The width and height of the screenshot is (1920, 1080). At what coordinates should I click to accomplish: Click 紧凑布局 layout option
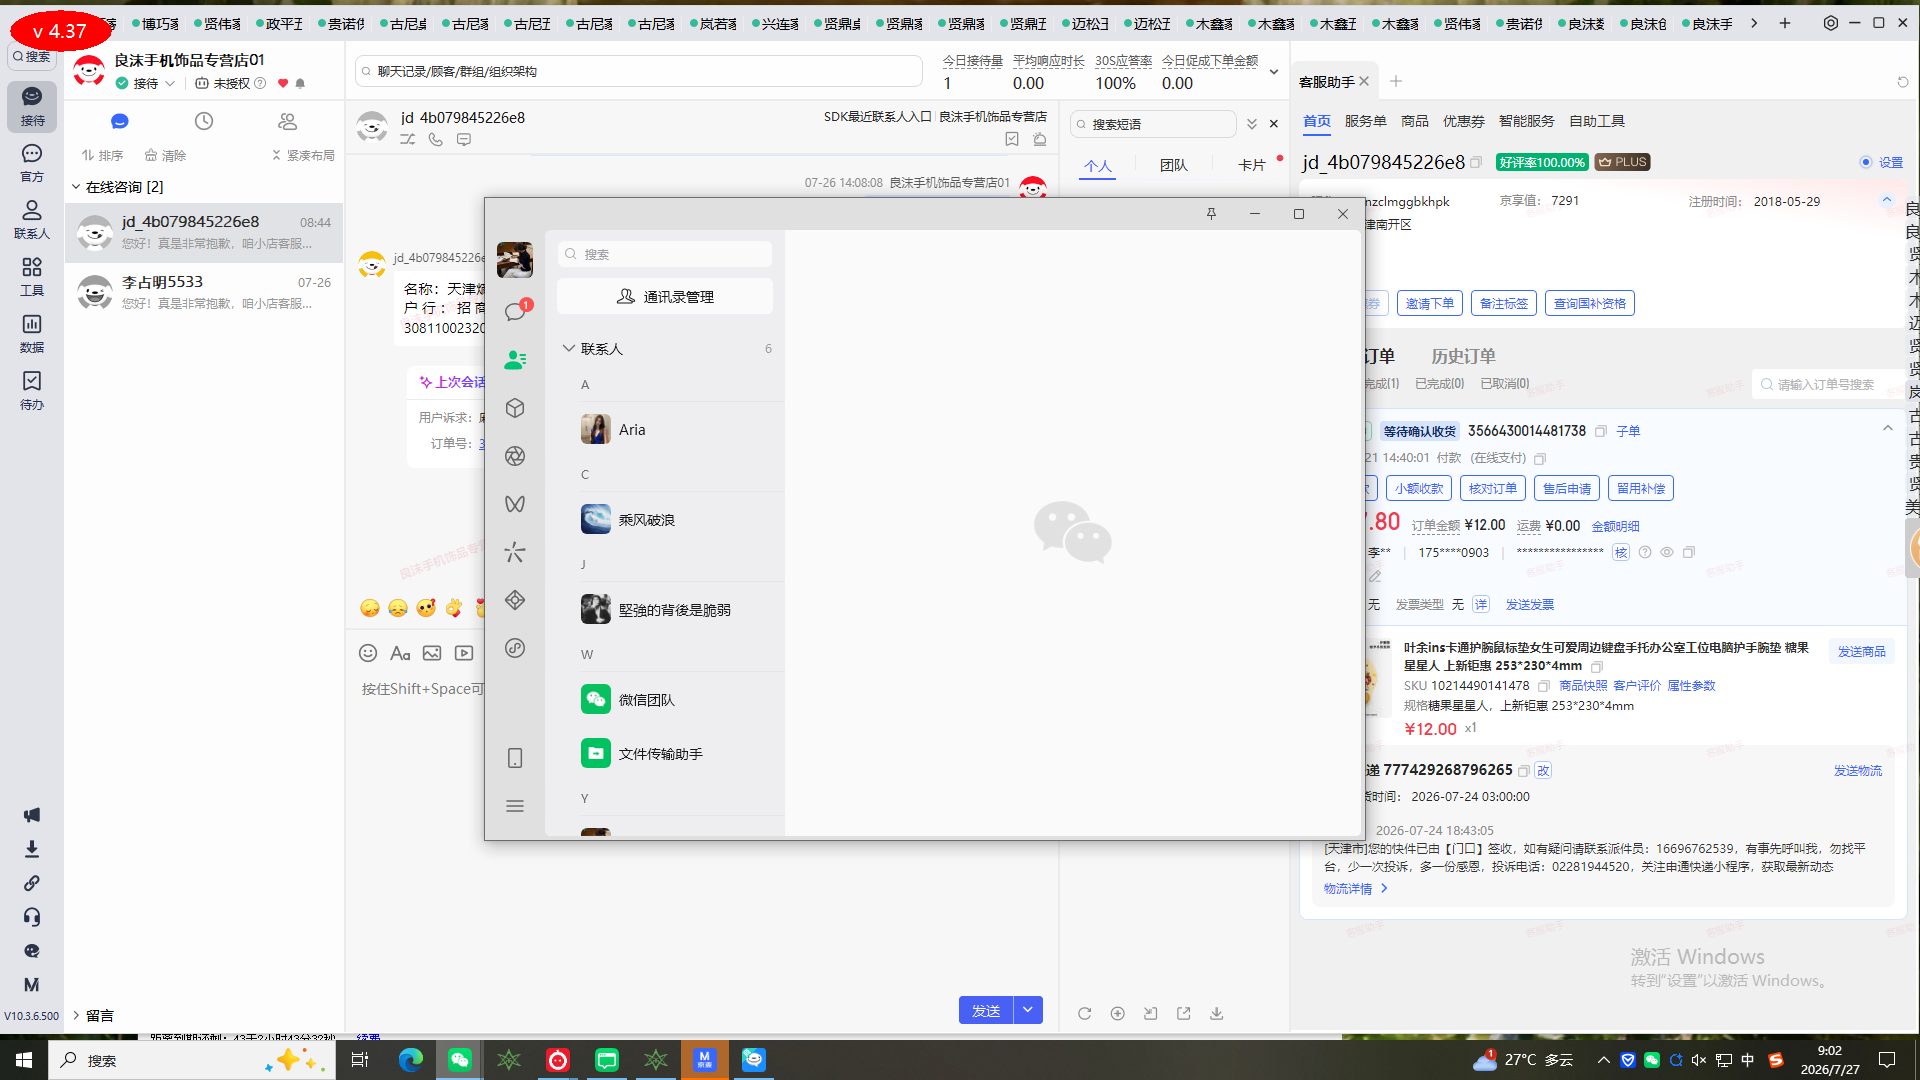[303, 155]
